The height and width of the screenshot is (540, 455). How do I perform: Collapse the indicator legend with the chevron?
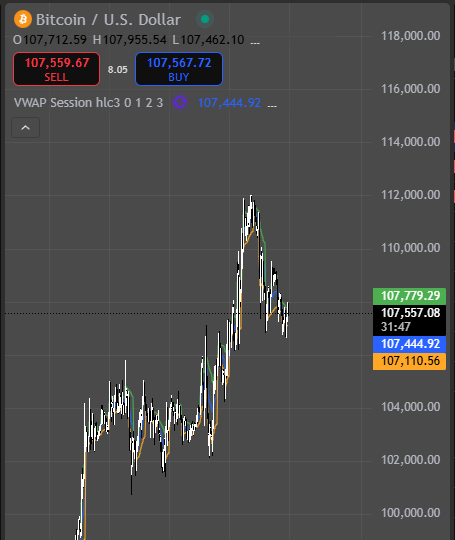coord(25,128)
